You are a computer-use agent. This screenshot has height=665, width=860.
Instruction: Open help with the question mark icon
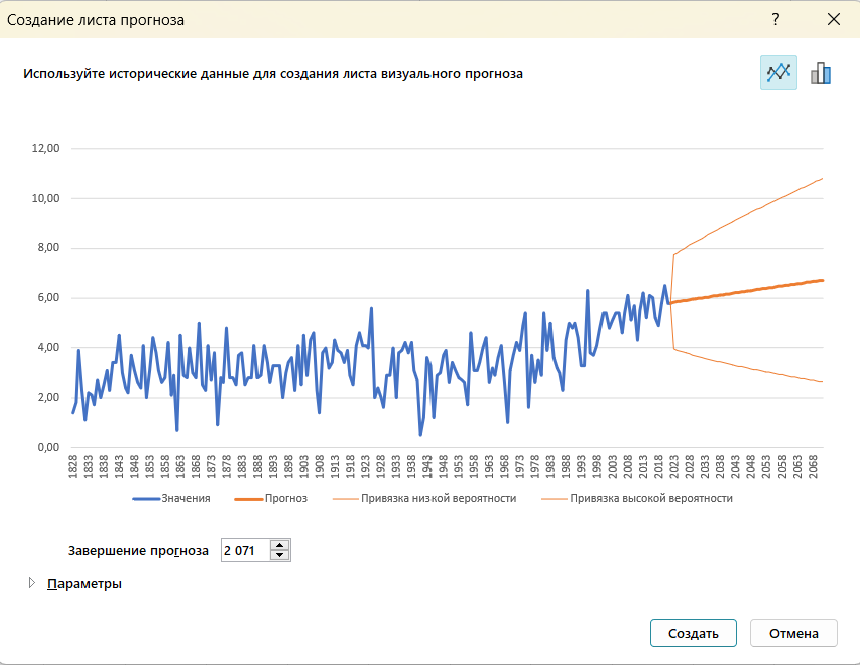point(775,19)
